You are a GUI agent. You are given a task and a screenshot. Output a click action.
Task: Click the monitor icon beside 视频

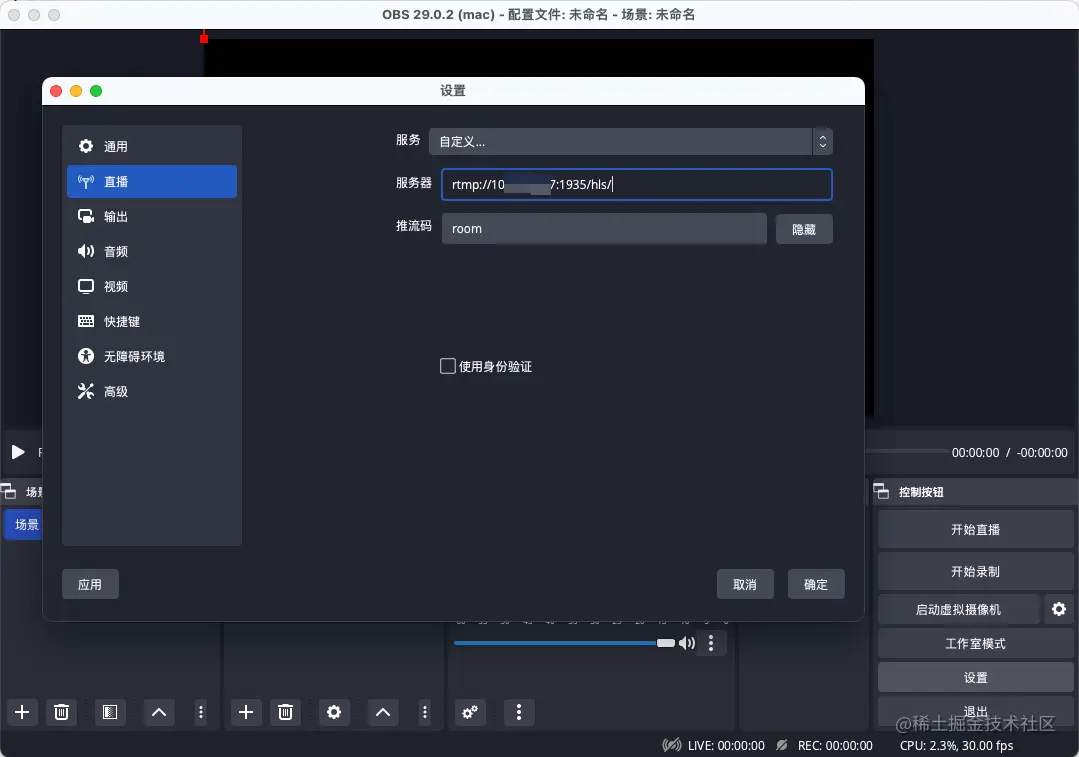pos(86,286)
